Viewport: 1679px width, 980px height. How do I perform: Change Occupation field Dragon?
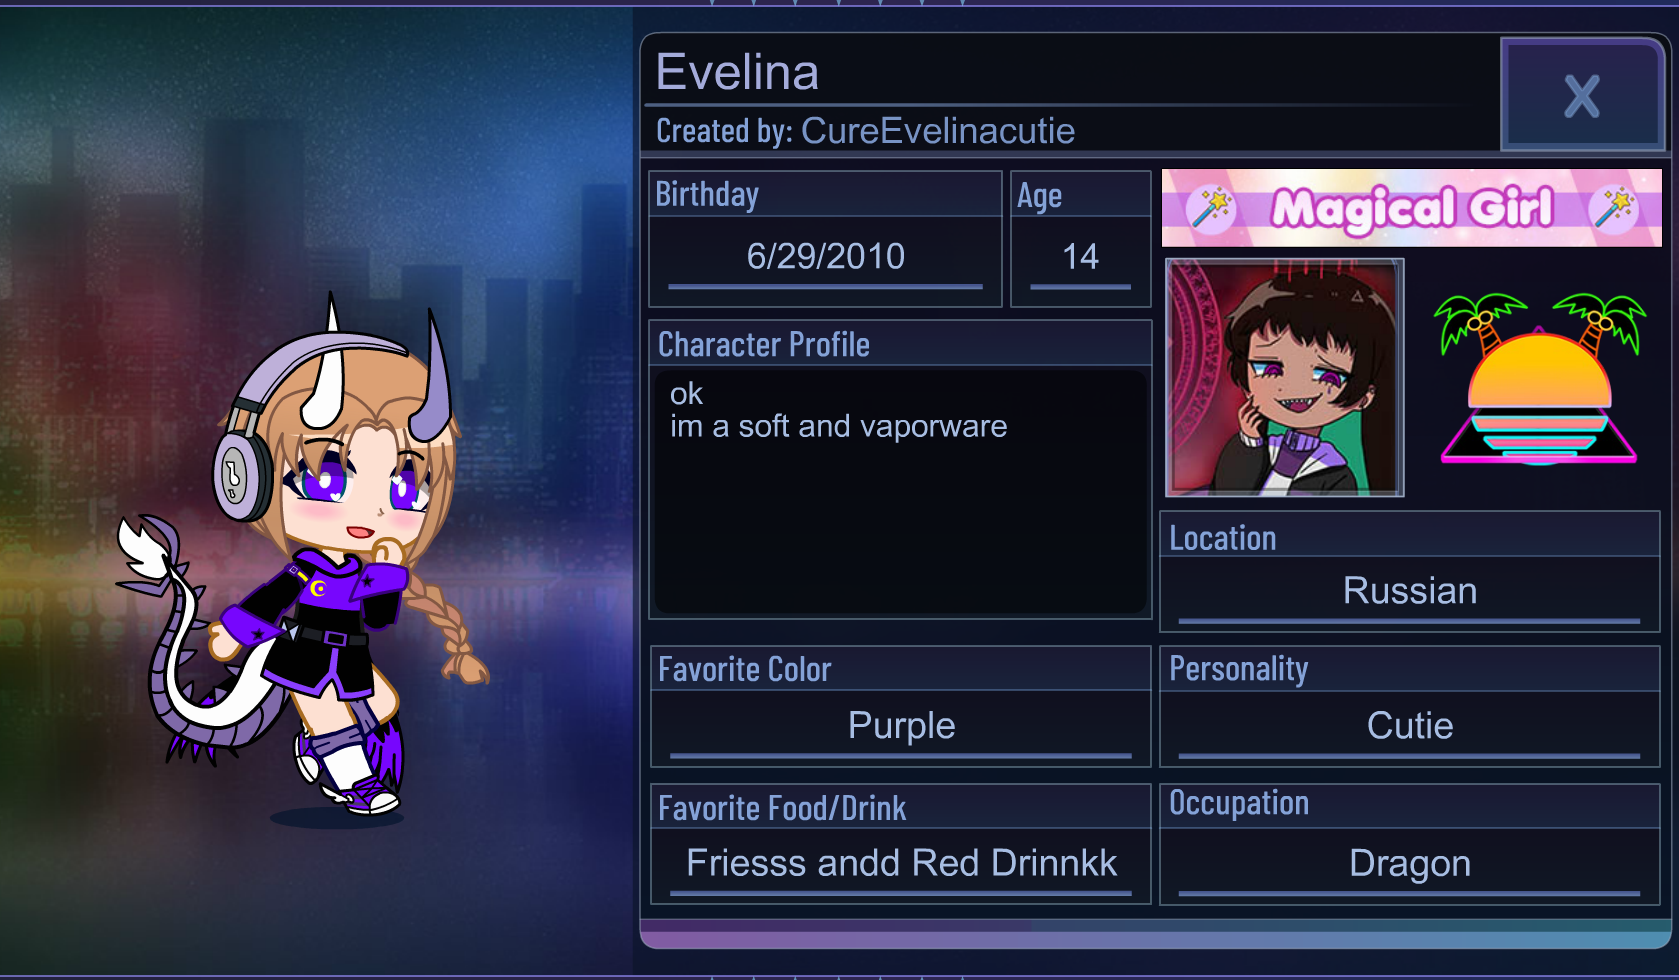click(x=1410, y=864)
